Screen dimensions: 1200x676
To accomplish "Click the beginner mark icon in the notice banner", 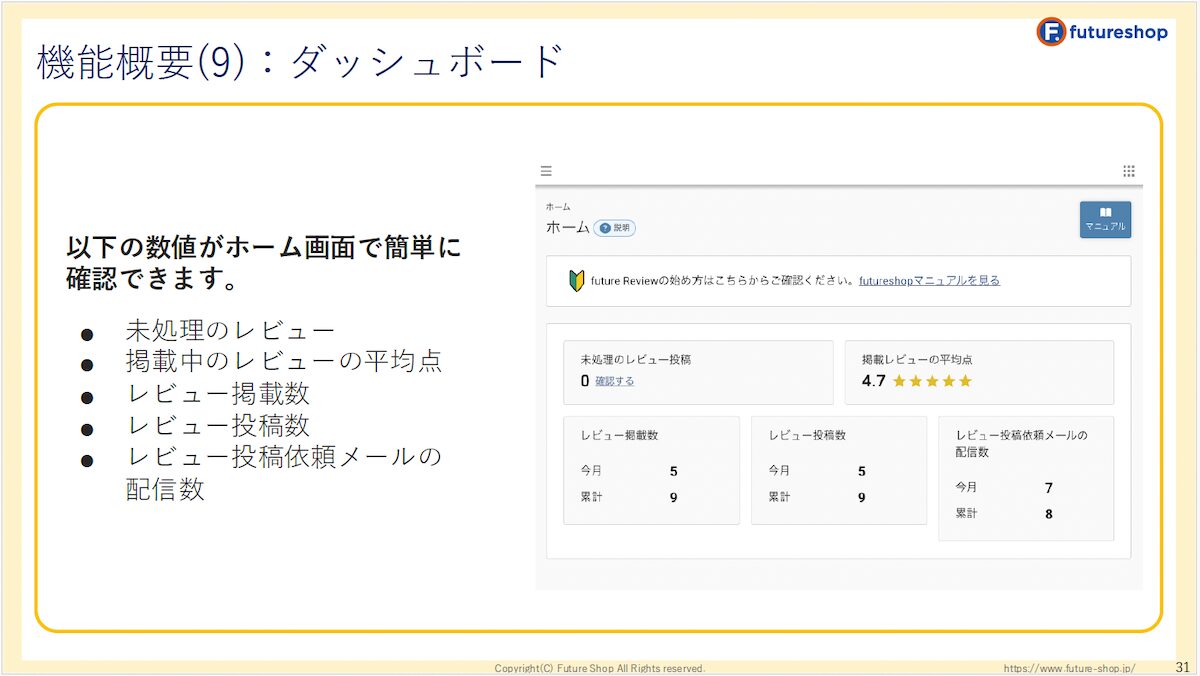I will 576,278.
